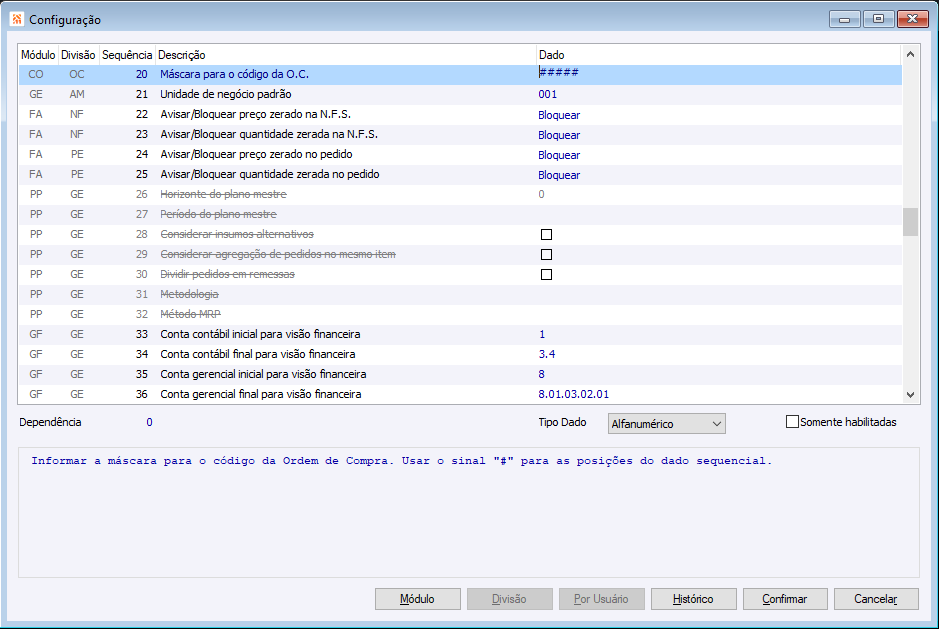Toggle checkbox for Dividir pedidos em remessas
This screenshot has width=939, height=629.
click(x=546, y=274)
